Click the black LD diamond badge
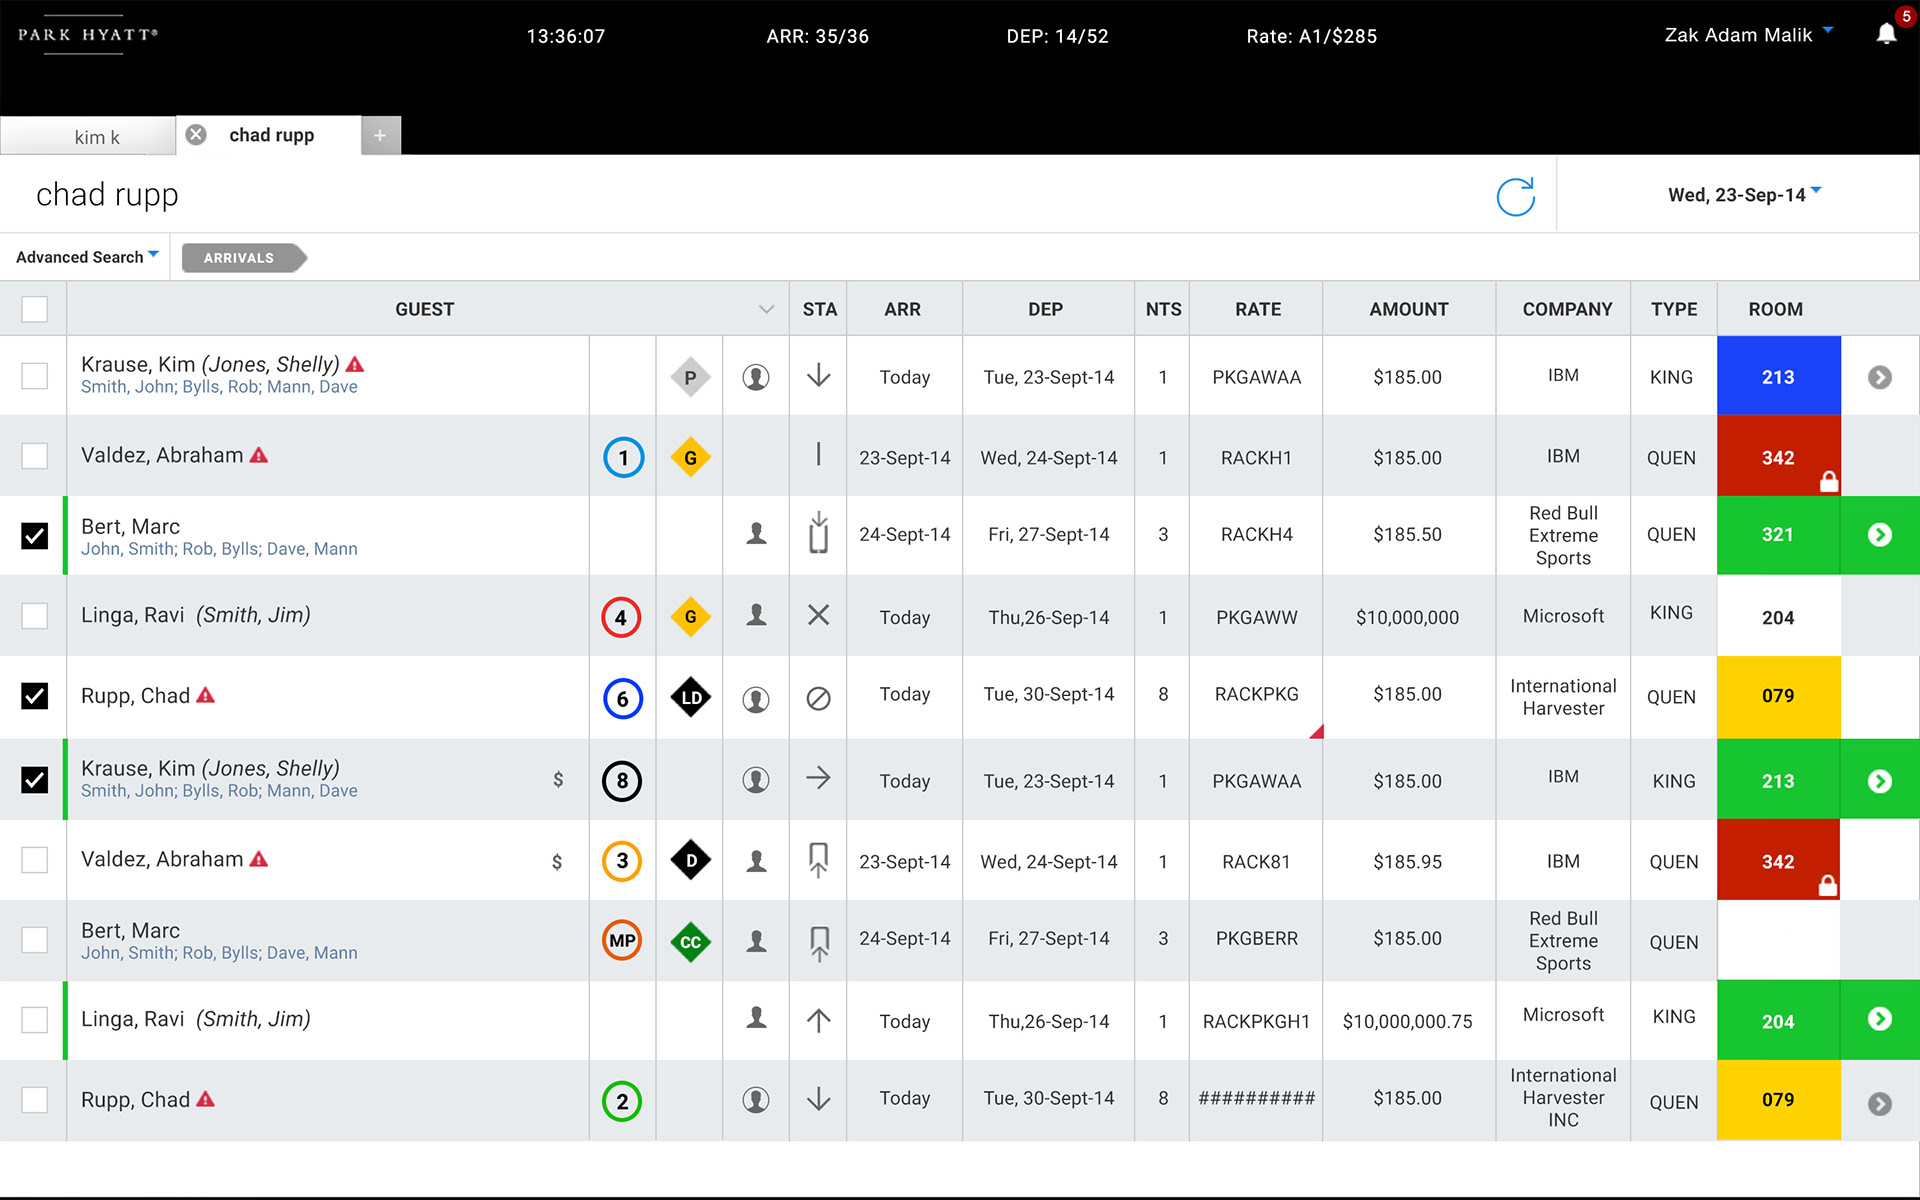 [x=690, y=697]
